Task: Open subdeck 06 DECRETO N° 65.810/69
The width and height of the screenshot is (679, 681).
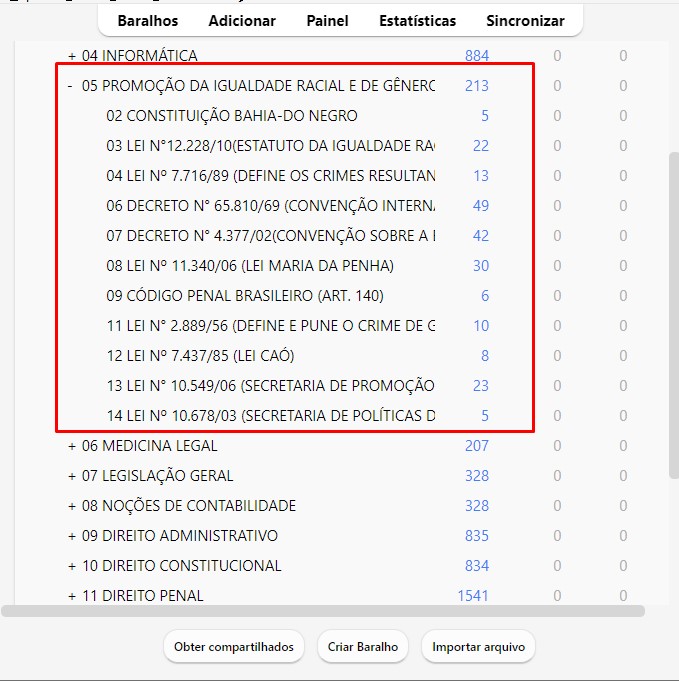Action: (x=270, y=206)
